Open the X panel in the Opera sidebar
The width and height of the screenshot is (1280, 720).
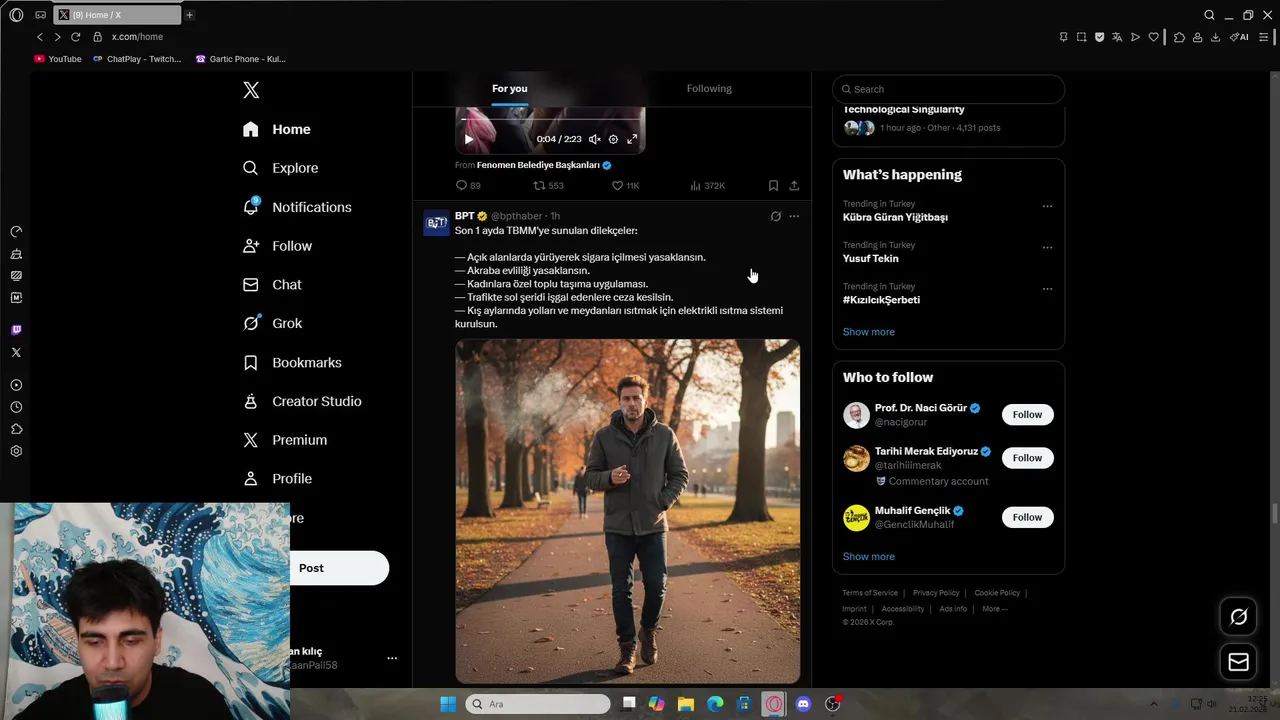tap(16, 352)
